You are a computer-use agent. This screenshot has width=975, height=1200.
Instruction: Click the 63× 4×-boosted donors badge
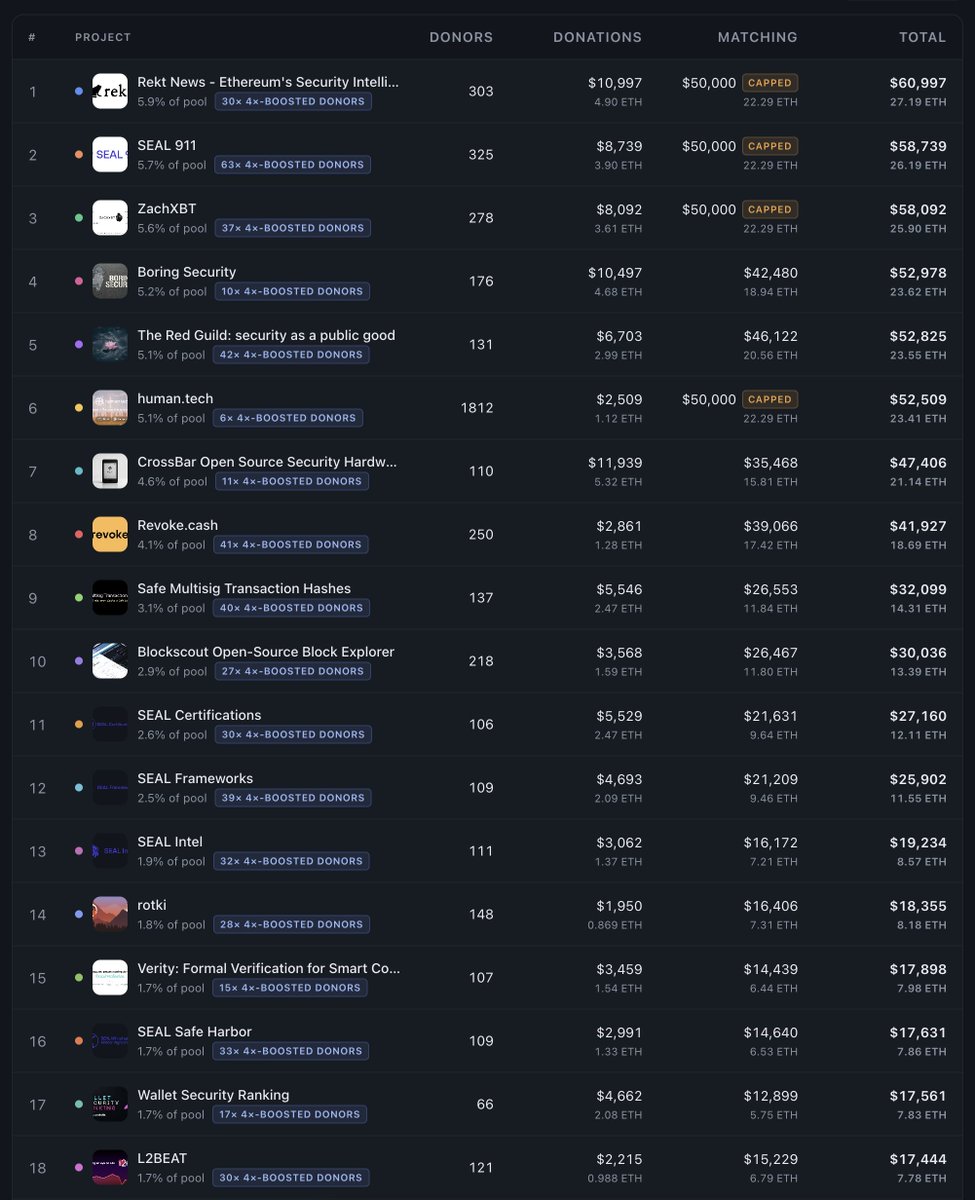coord(292,164)
